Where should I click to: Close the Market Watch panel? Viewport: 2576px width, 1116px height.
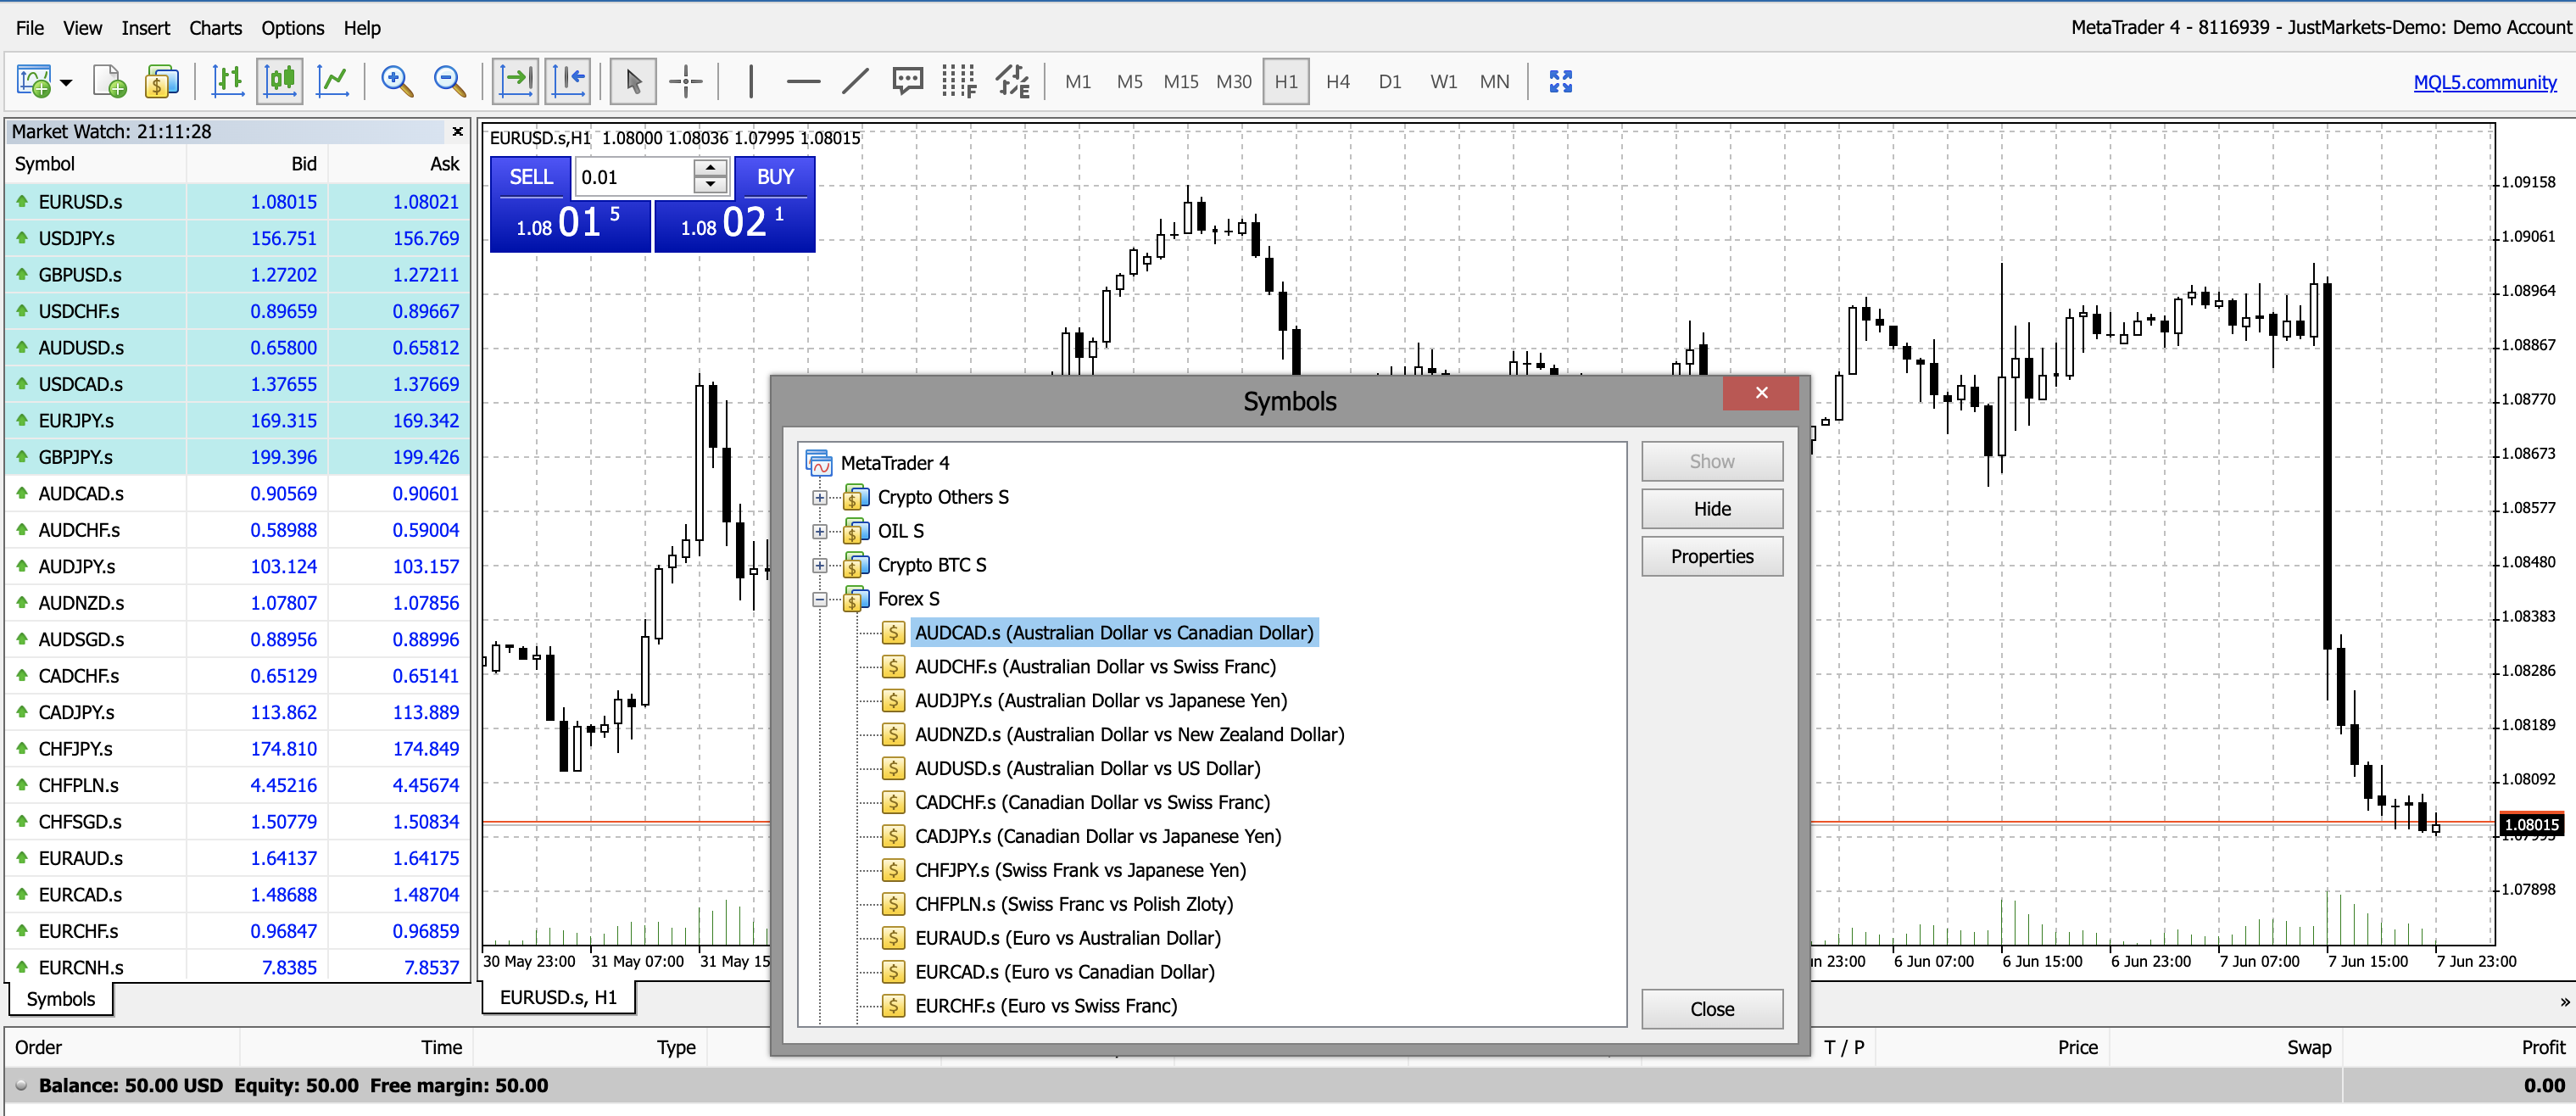coord(458,131)
